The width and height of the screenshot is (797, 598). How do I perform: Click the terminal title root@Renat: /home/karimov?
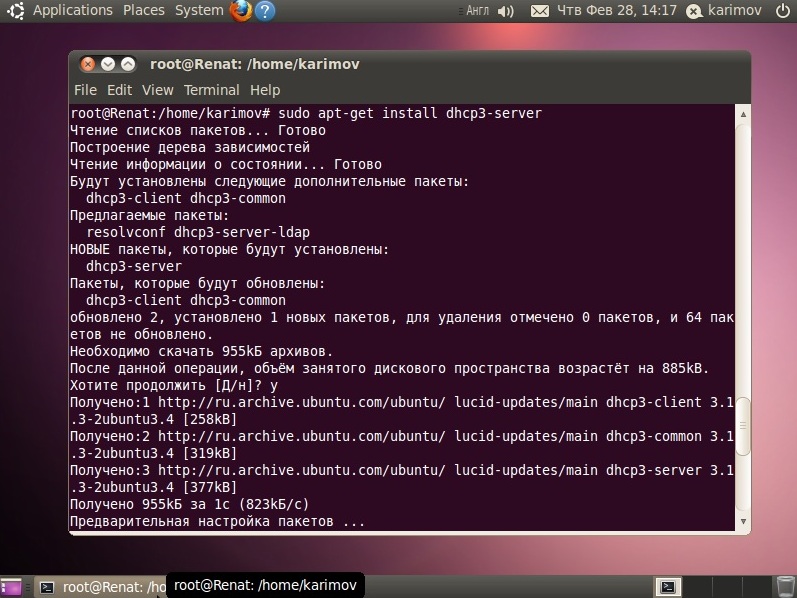pos(255,64)
